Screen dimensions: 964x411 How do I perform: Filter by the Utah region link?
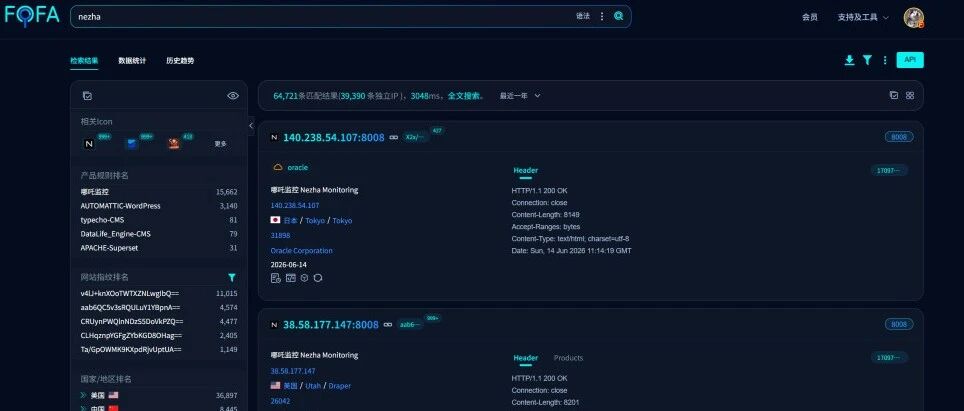pyautogui.click(x=313, y=386)
